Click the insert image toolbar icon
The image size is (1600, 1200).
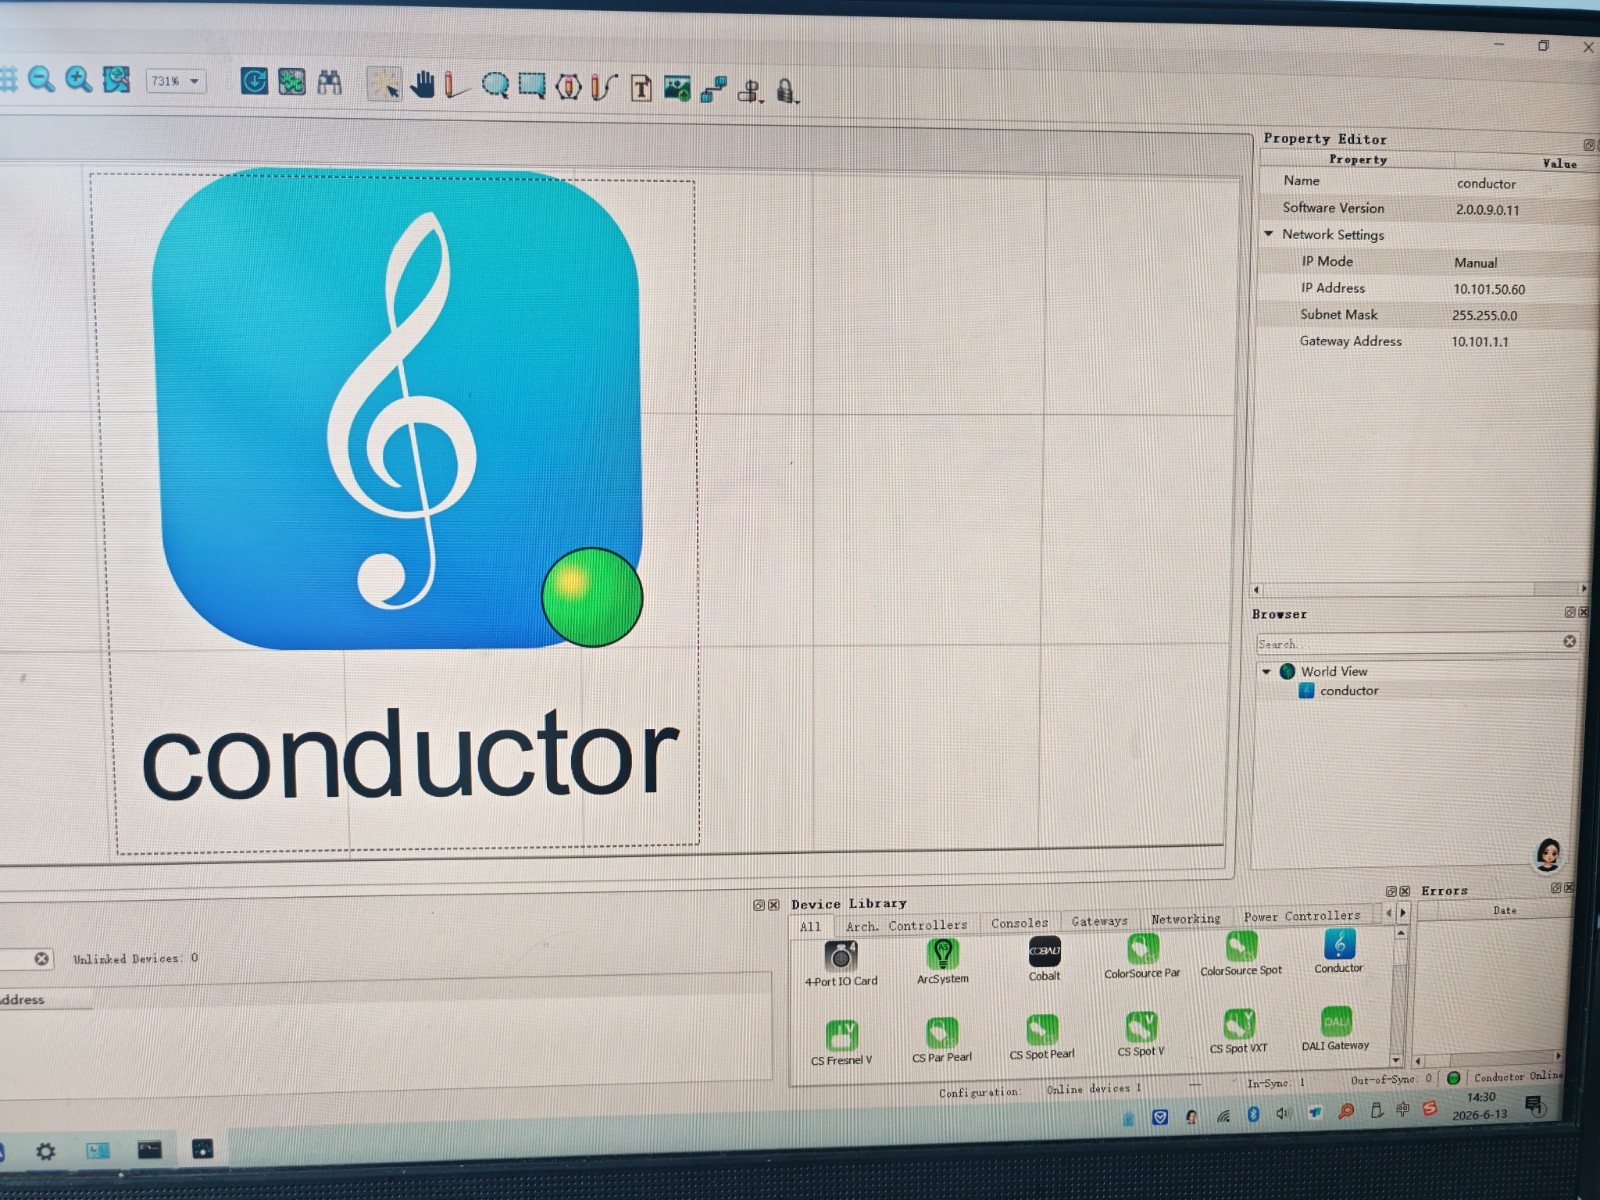coord(677,89)
